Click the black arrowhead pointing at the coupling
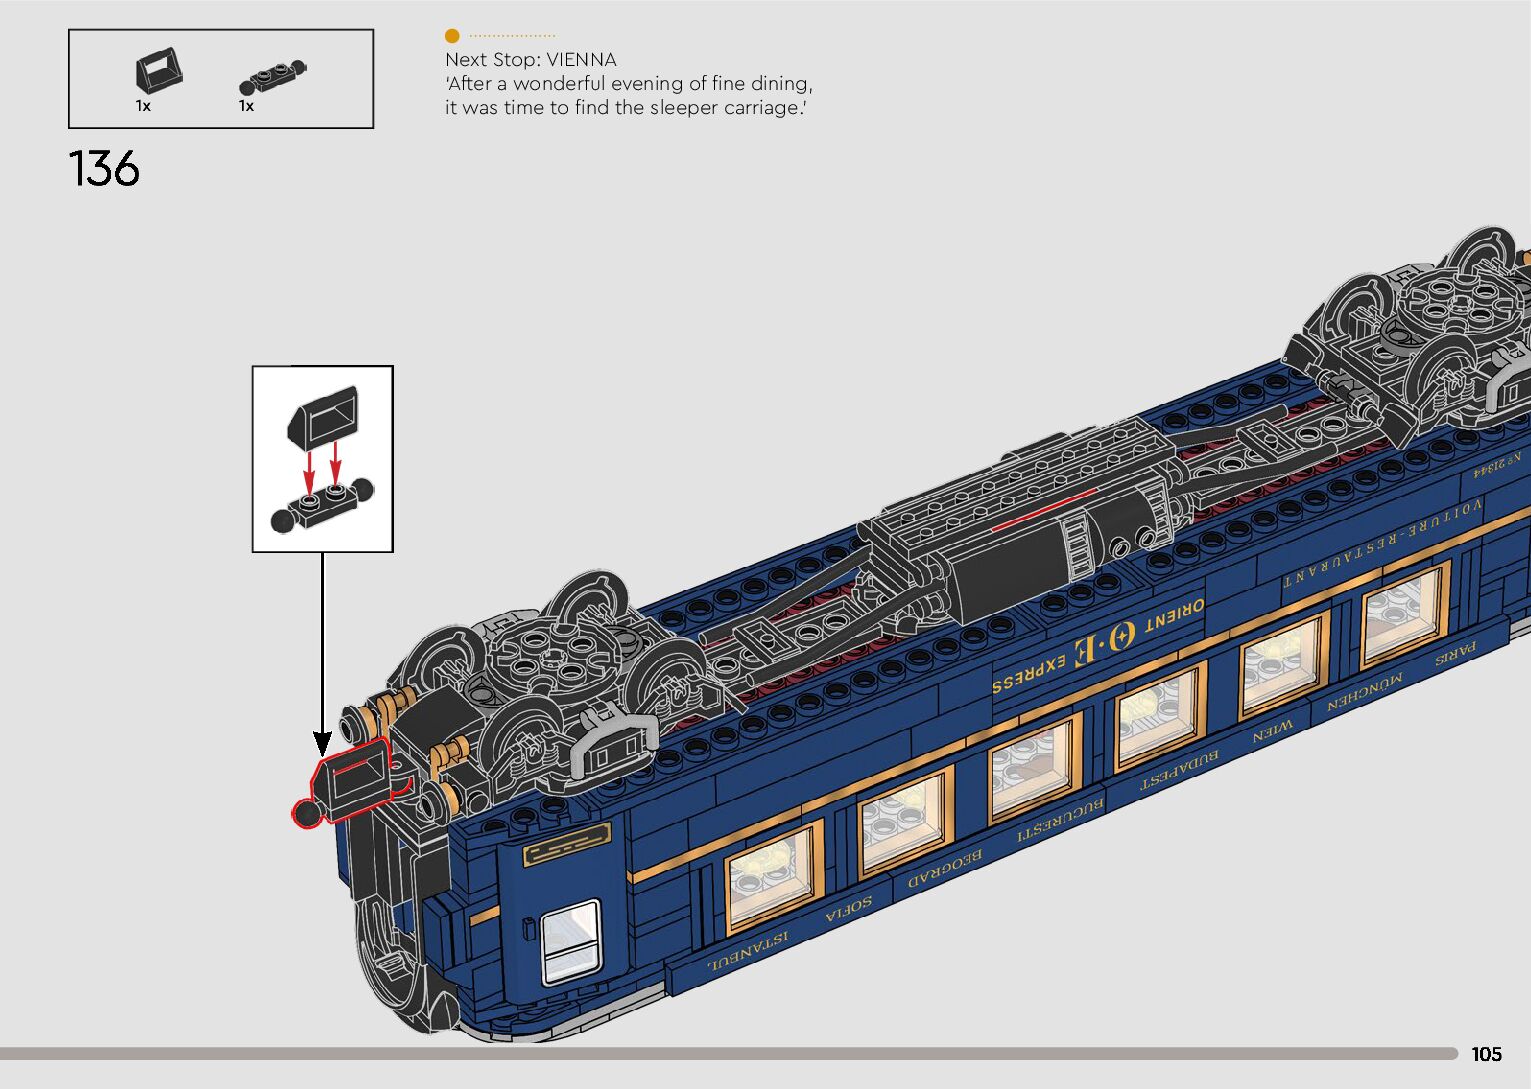 (x=322, y=743)
